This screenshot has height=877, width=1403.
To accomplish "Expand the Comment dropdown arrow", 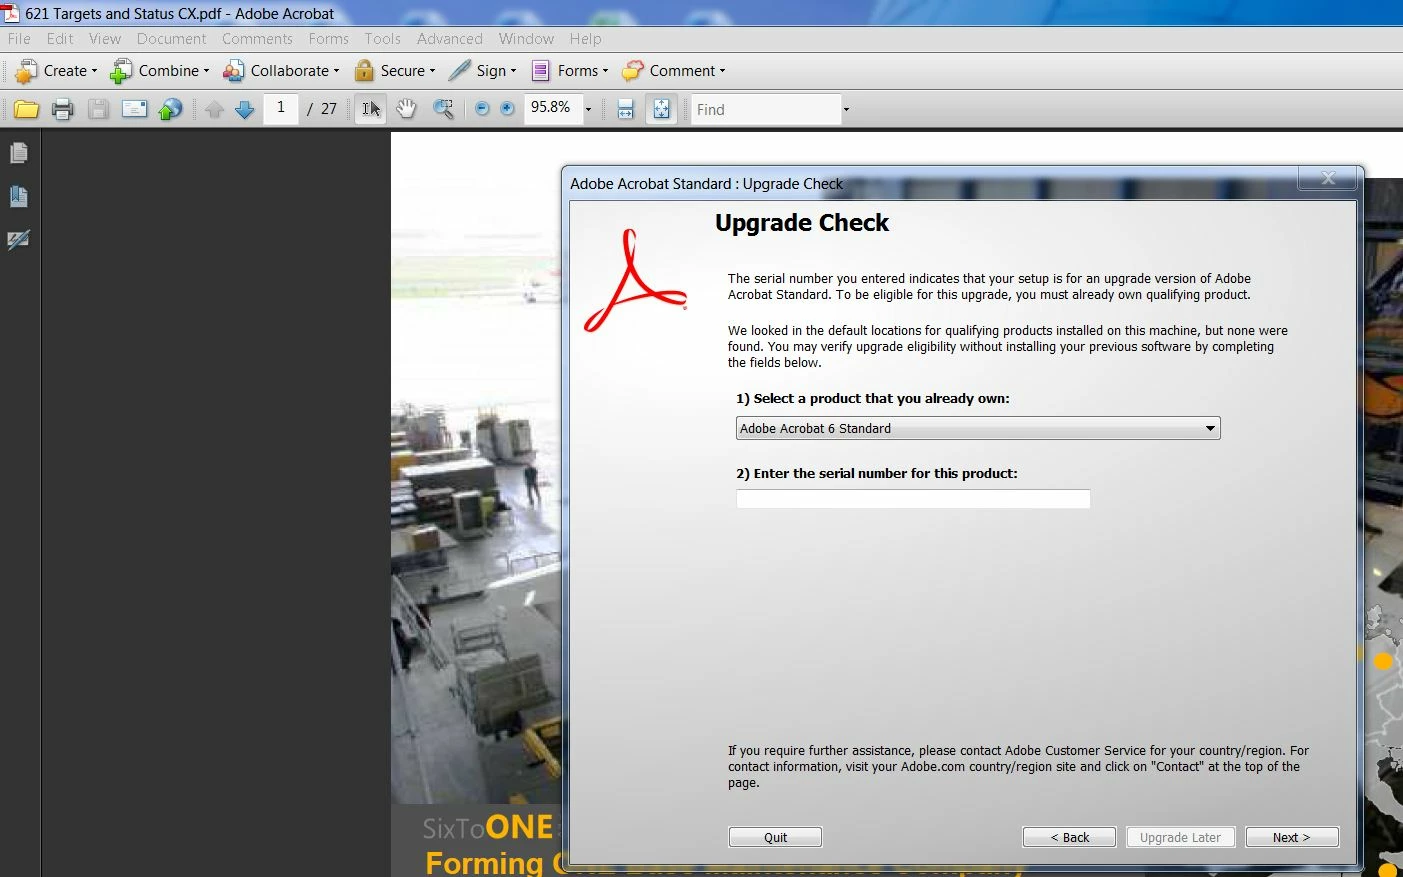I will coord(722,71).
